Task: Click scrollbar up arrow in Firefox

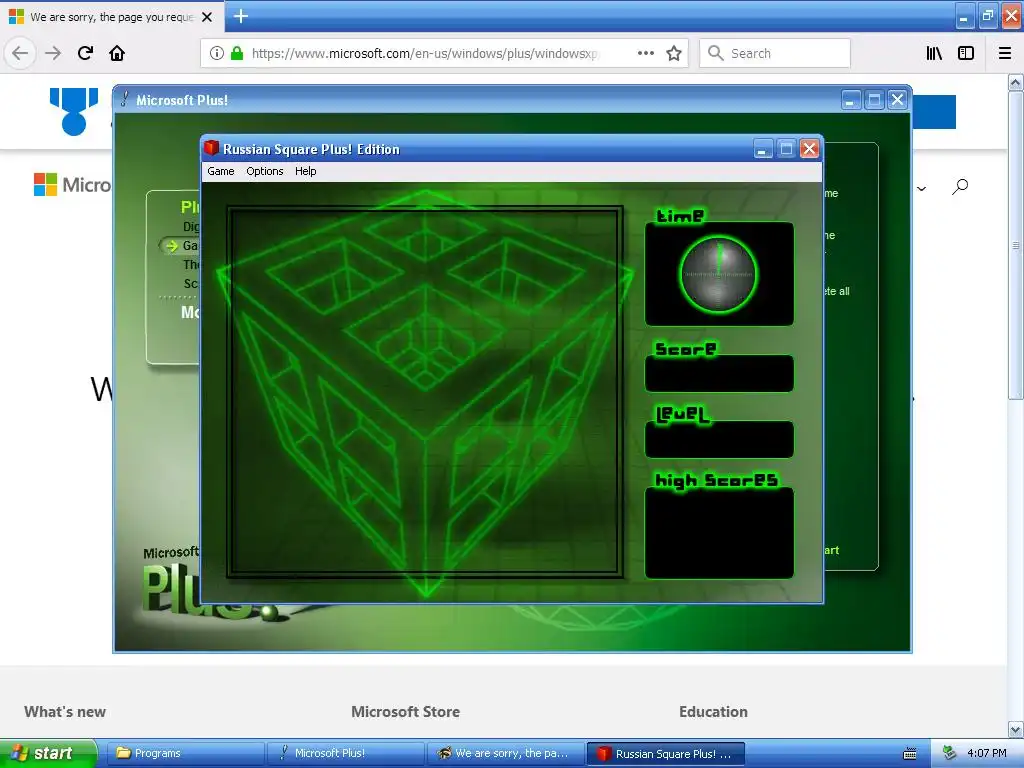Action: coord(1016,83)
